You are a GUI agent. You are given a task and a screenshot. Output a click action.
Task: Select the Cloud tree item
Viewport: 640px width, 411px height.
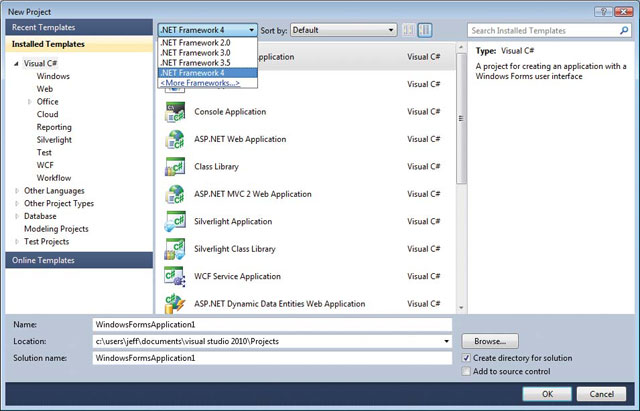(47, 114)
